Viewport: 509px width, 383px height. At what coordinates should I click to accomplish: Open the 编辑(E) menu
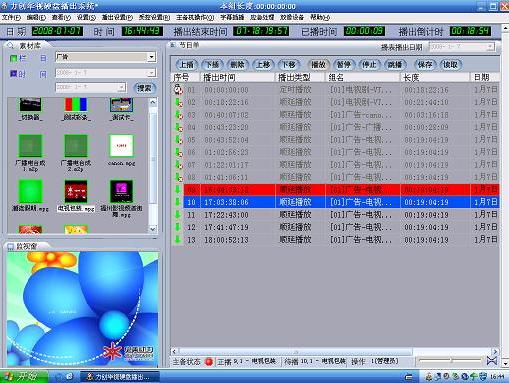point(36,17)
